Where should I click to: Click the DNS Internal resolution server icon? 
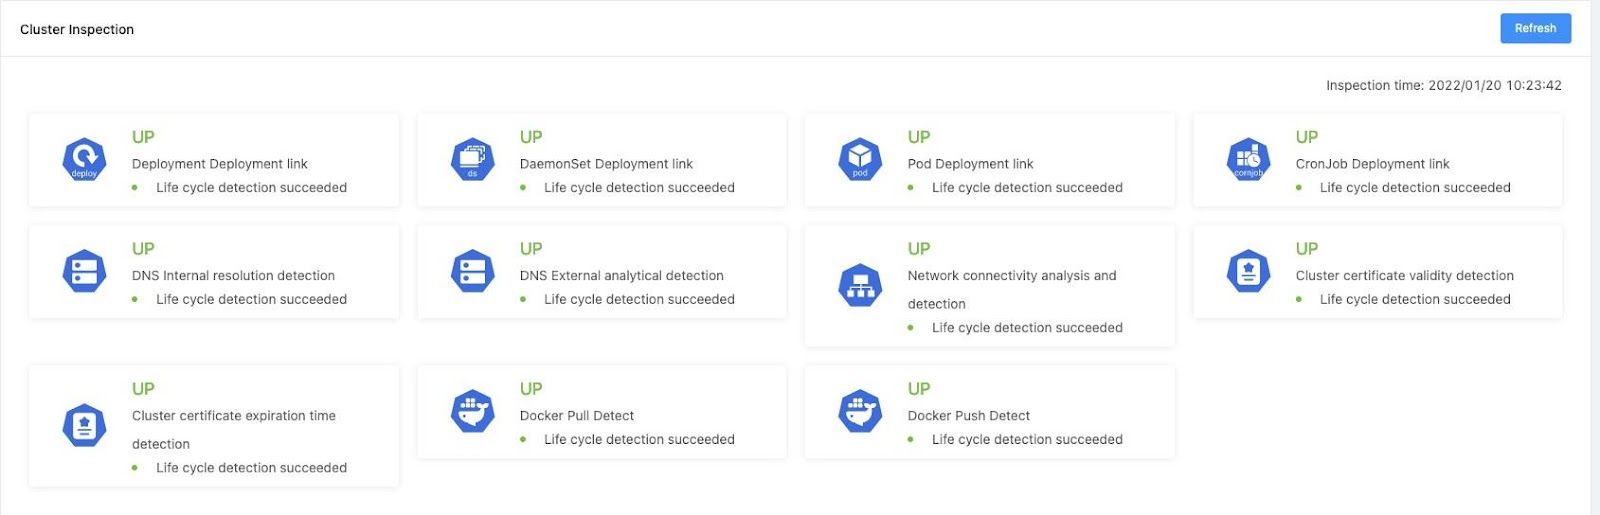click(x=85, y=271)
